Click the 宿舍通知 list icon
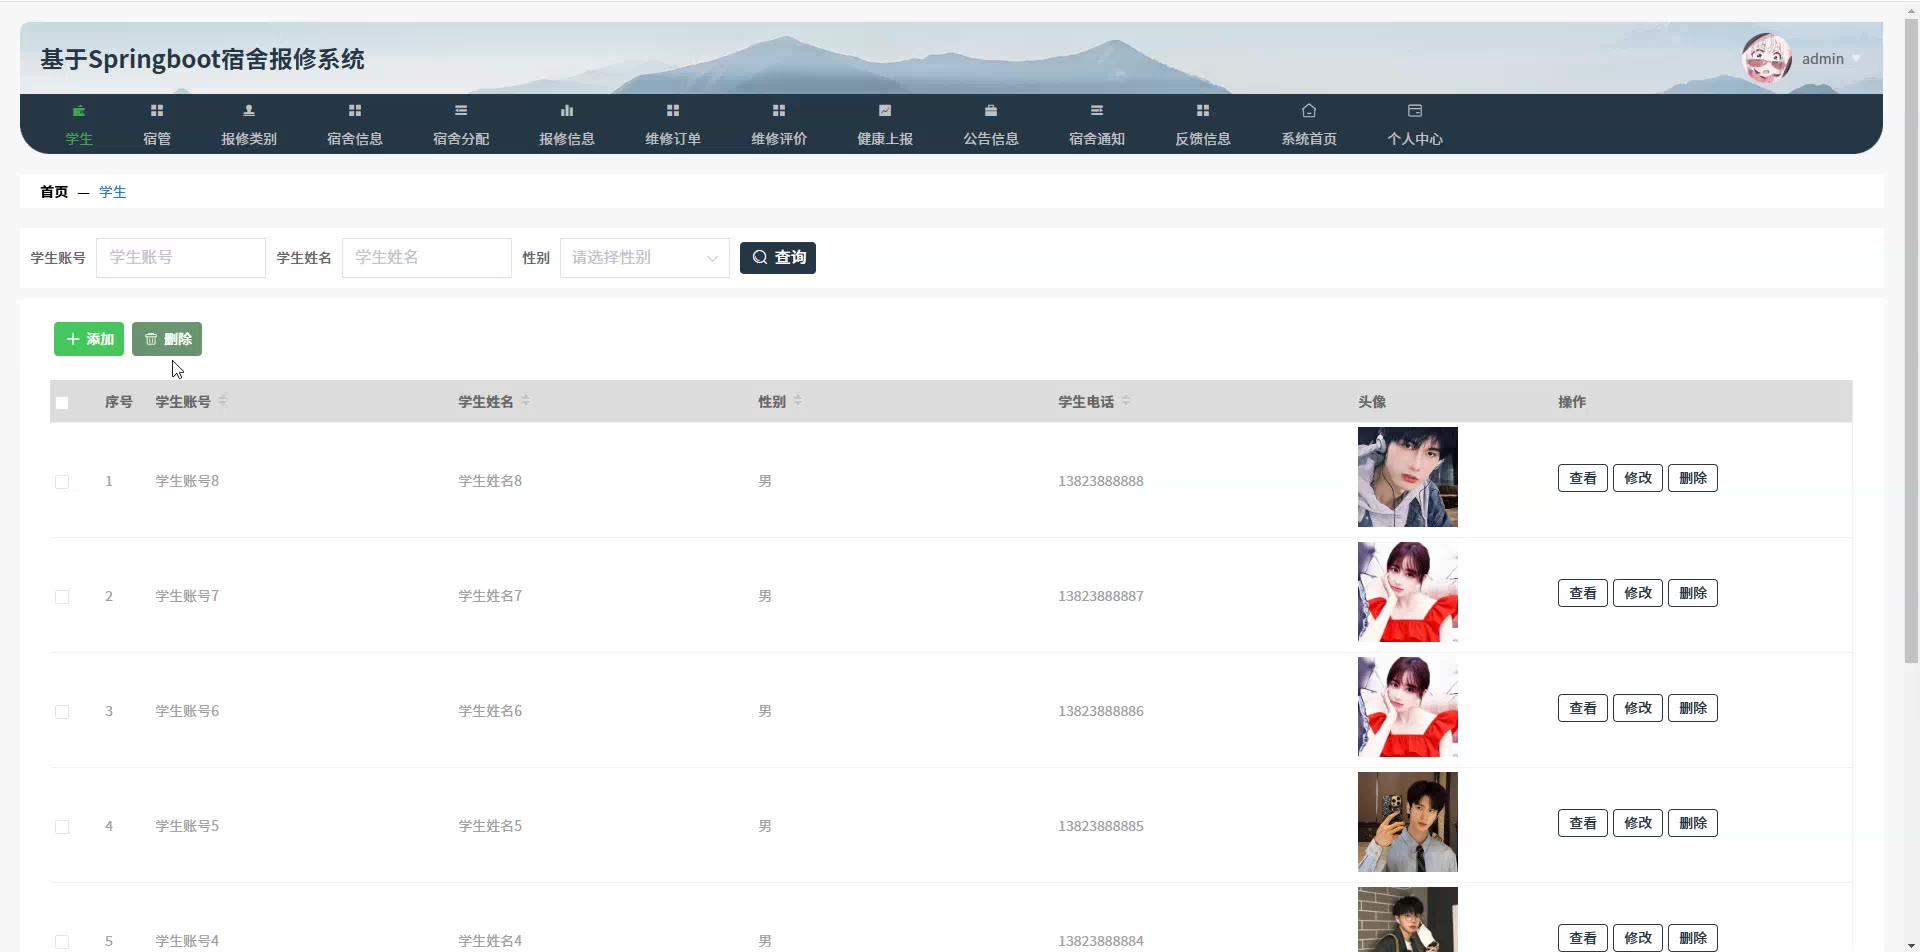This screenshot has width=1920, height=952. (1097, 110)
